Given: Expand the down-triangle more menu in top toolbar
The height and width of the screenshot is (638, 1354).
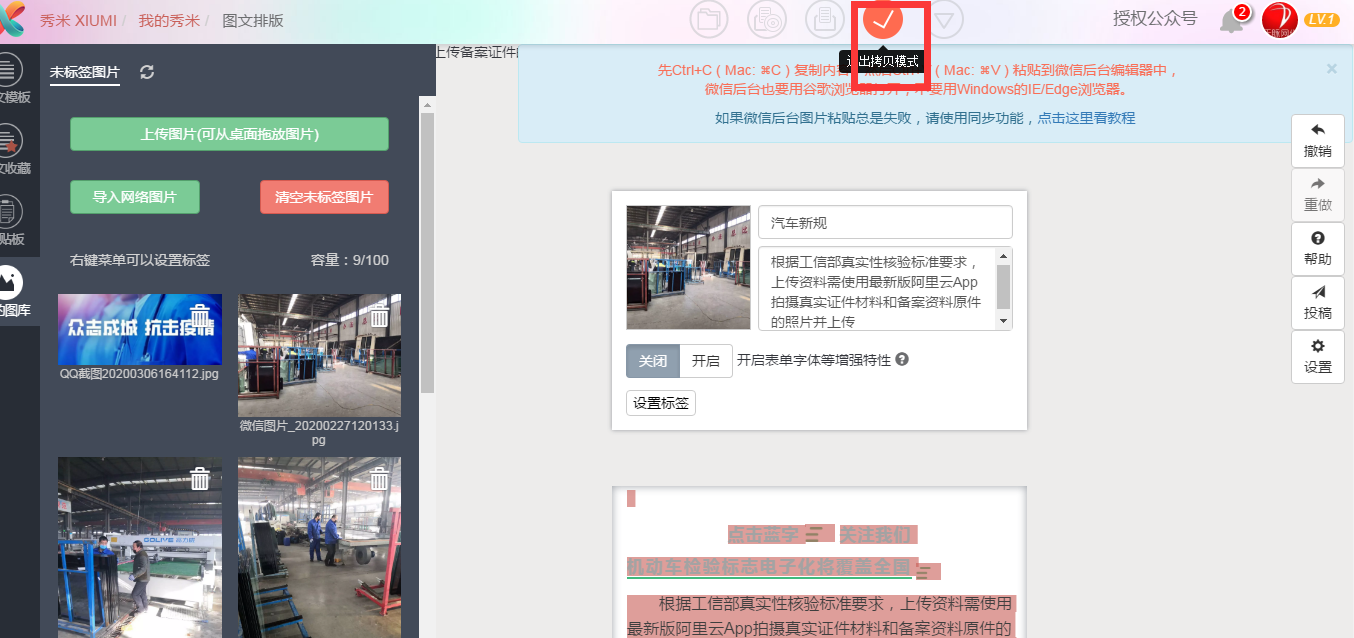Looking at the screenshot, I should [944, 20].
